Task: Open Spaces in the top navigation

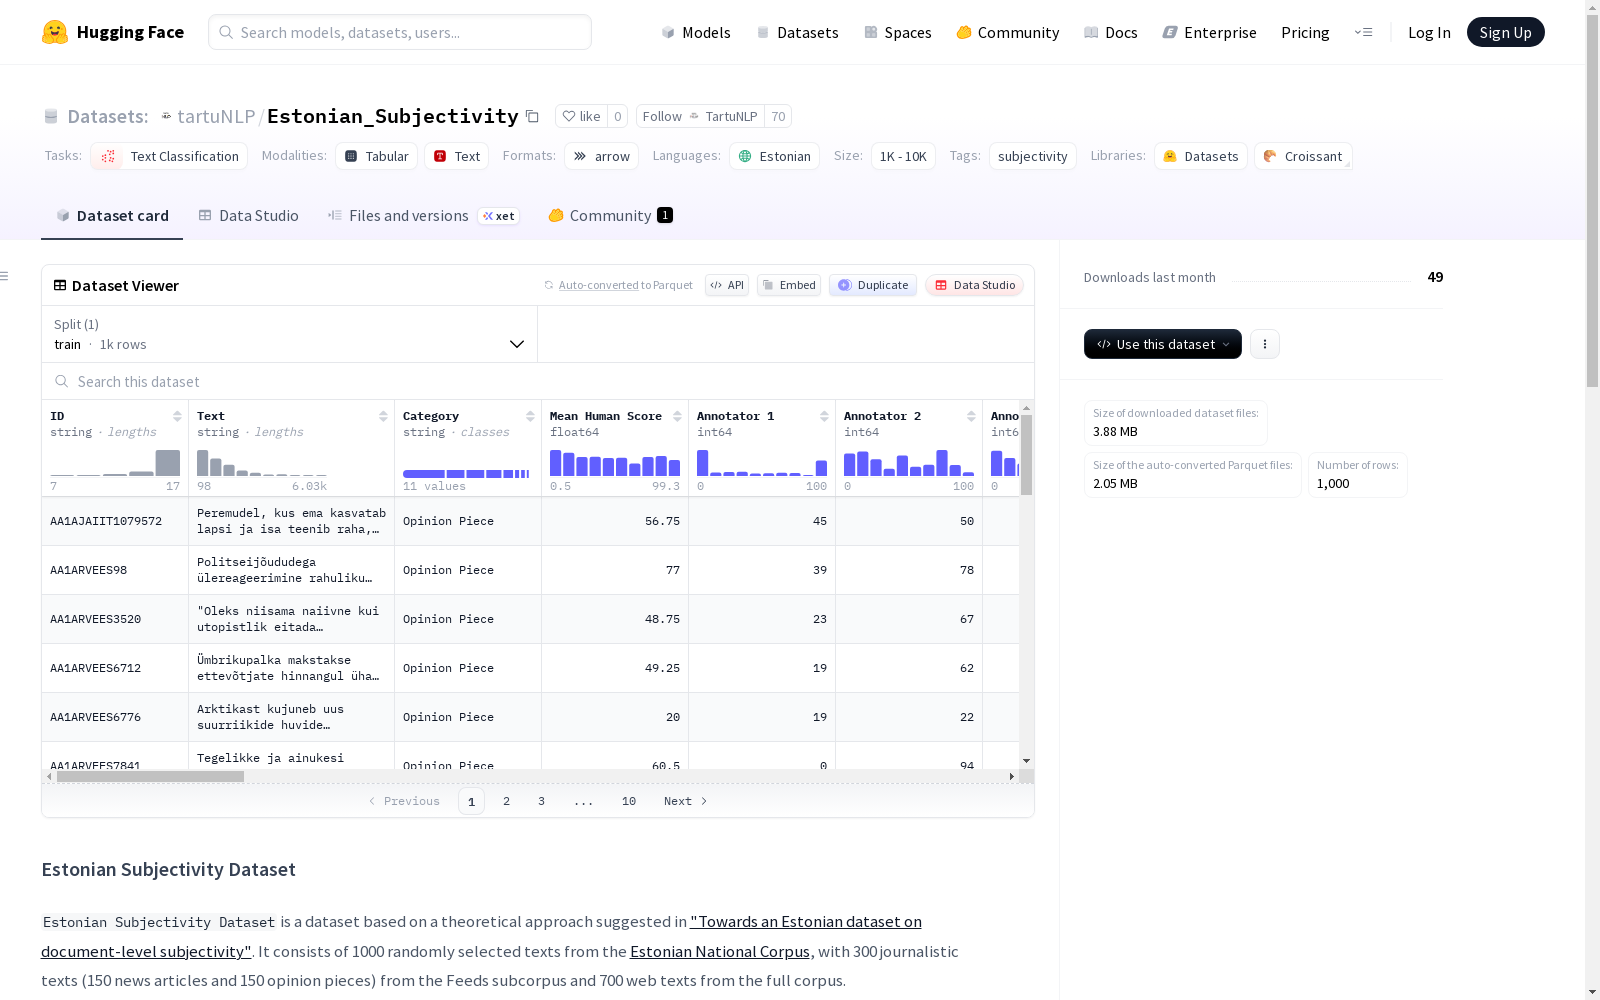Action: [898, 32]
